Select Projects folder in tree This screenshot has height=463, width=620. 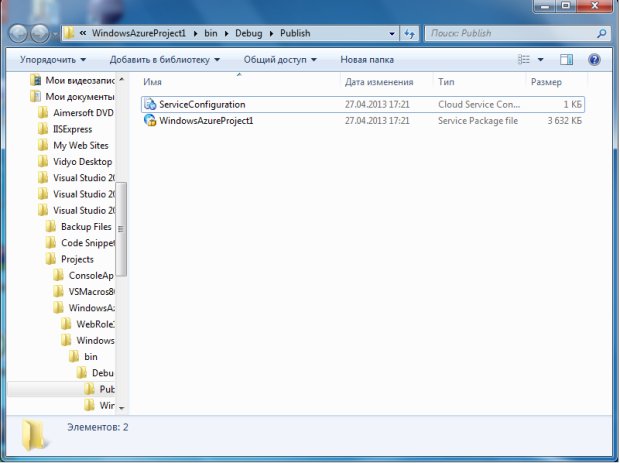coord(77,259)
